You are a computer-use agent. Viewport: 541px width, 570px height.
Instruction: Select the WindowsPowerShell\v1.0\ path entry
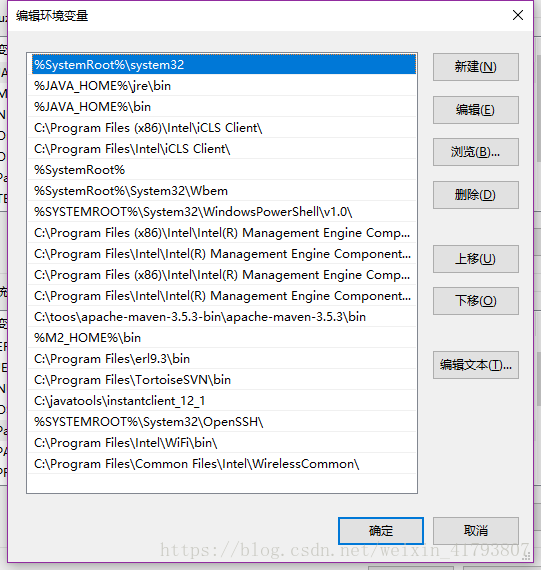pyautogui.click(x=222, y=212)
